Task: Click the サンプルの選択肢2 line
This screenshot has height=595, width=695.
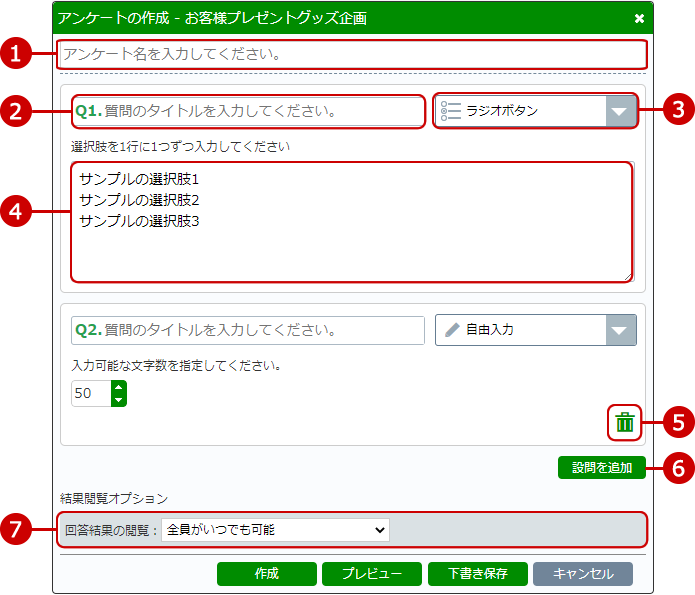Action: (139, 200)
